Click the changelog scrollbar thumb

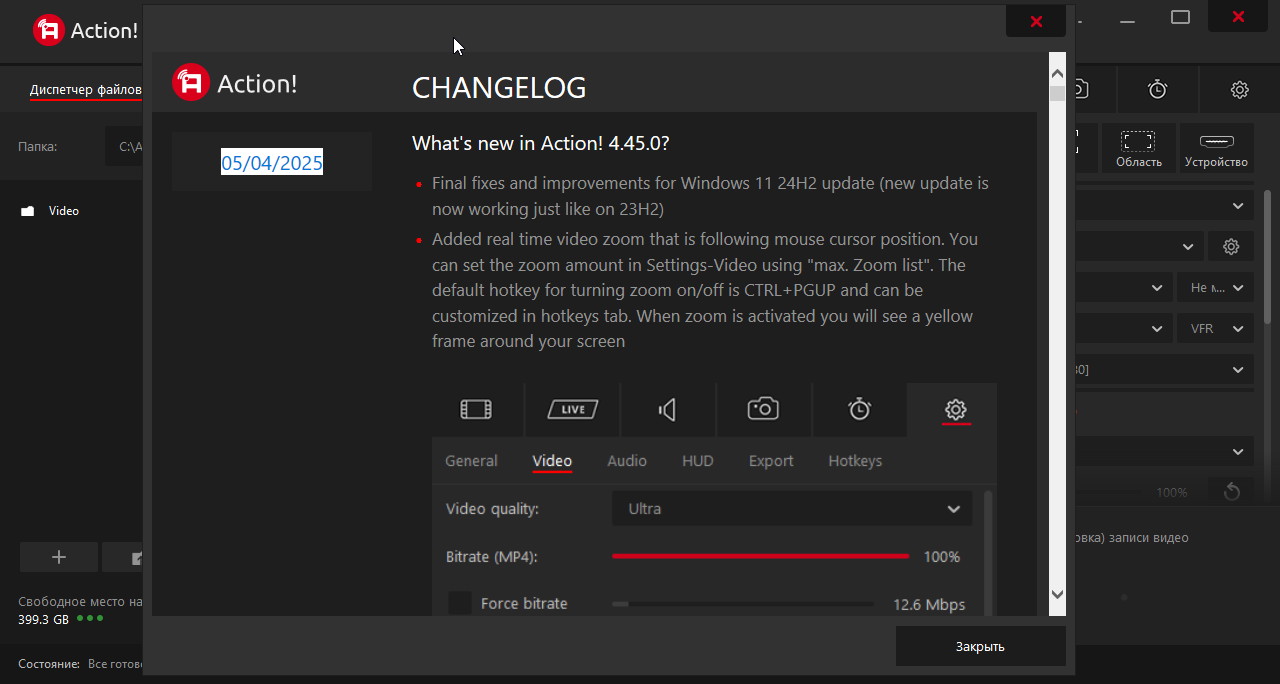(x=1057, y=93)
